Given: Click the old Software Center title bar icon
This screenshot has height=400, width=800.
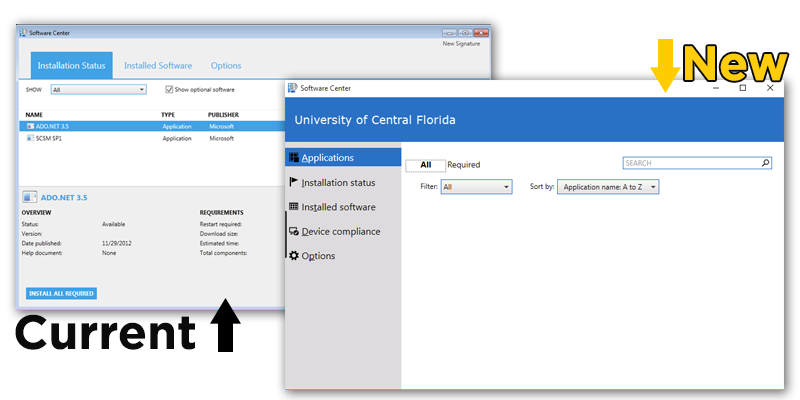Looking at the screenshot, I should coord(23,33).
